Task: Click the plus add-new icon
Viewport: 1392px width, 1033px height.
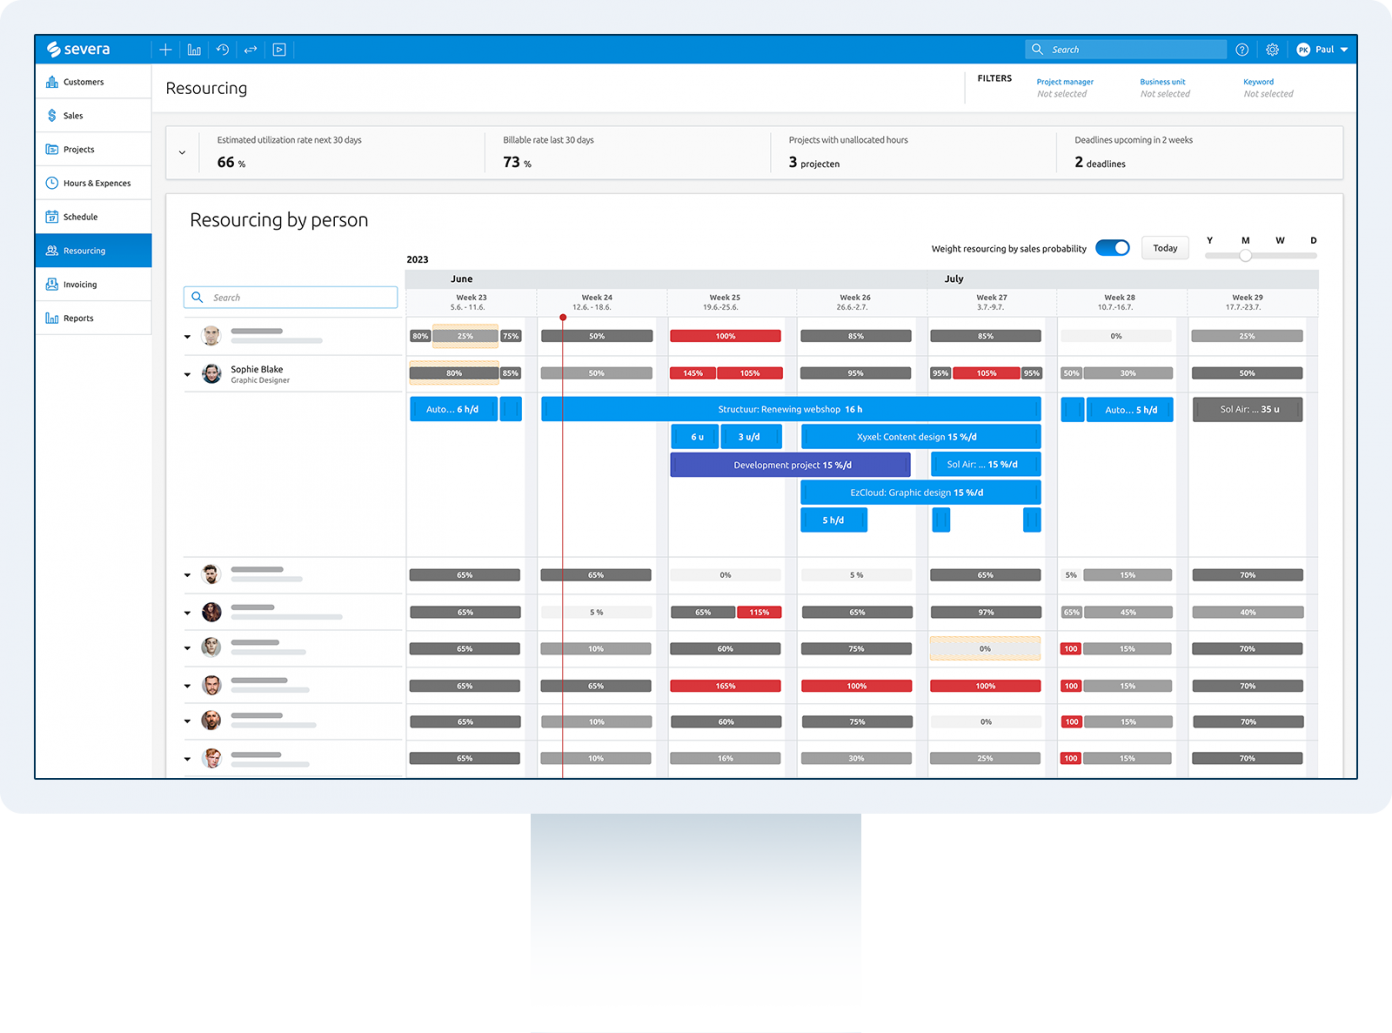Action: coord(166,49)
